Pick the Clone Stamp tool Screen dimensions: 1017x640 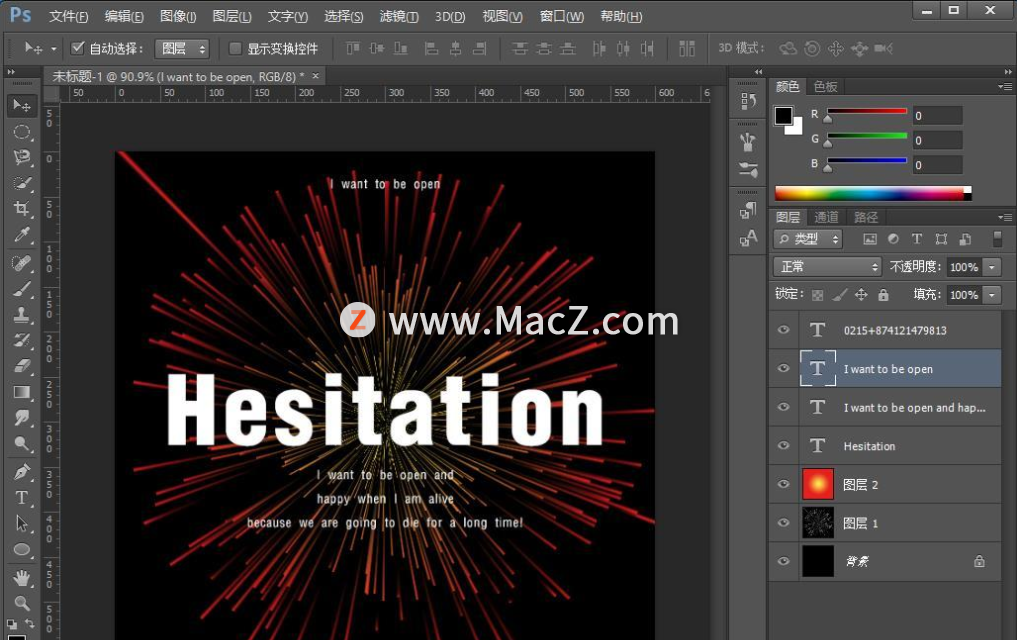point(21,315)
